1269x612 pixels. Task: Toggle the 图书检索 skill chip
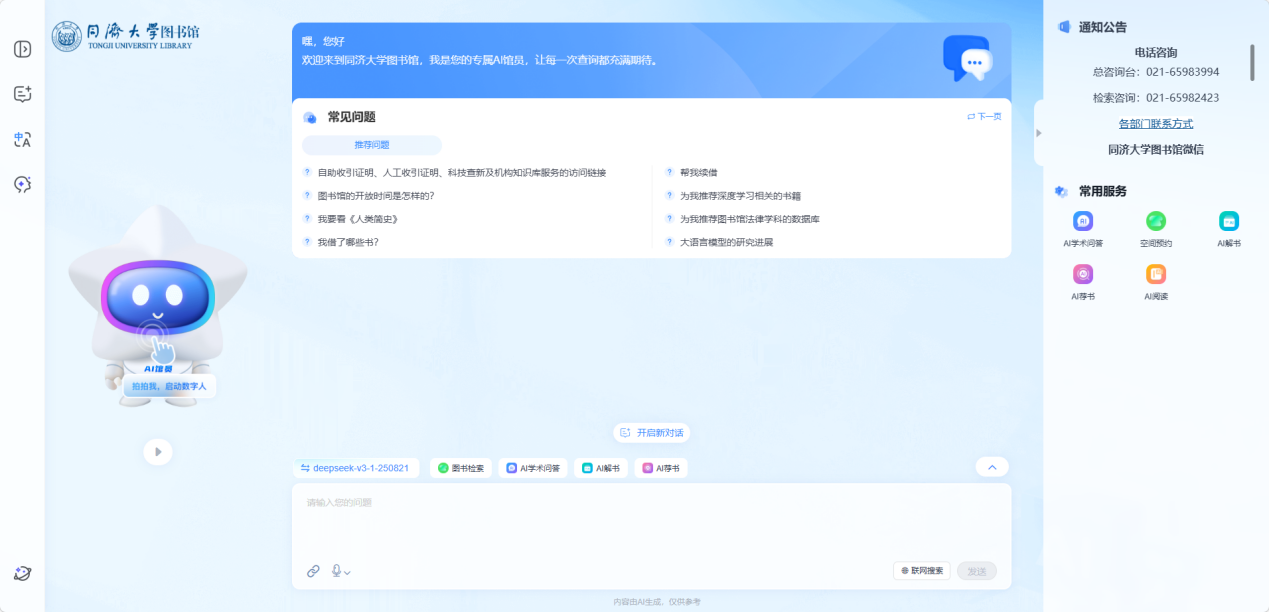(461, 467)
